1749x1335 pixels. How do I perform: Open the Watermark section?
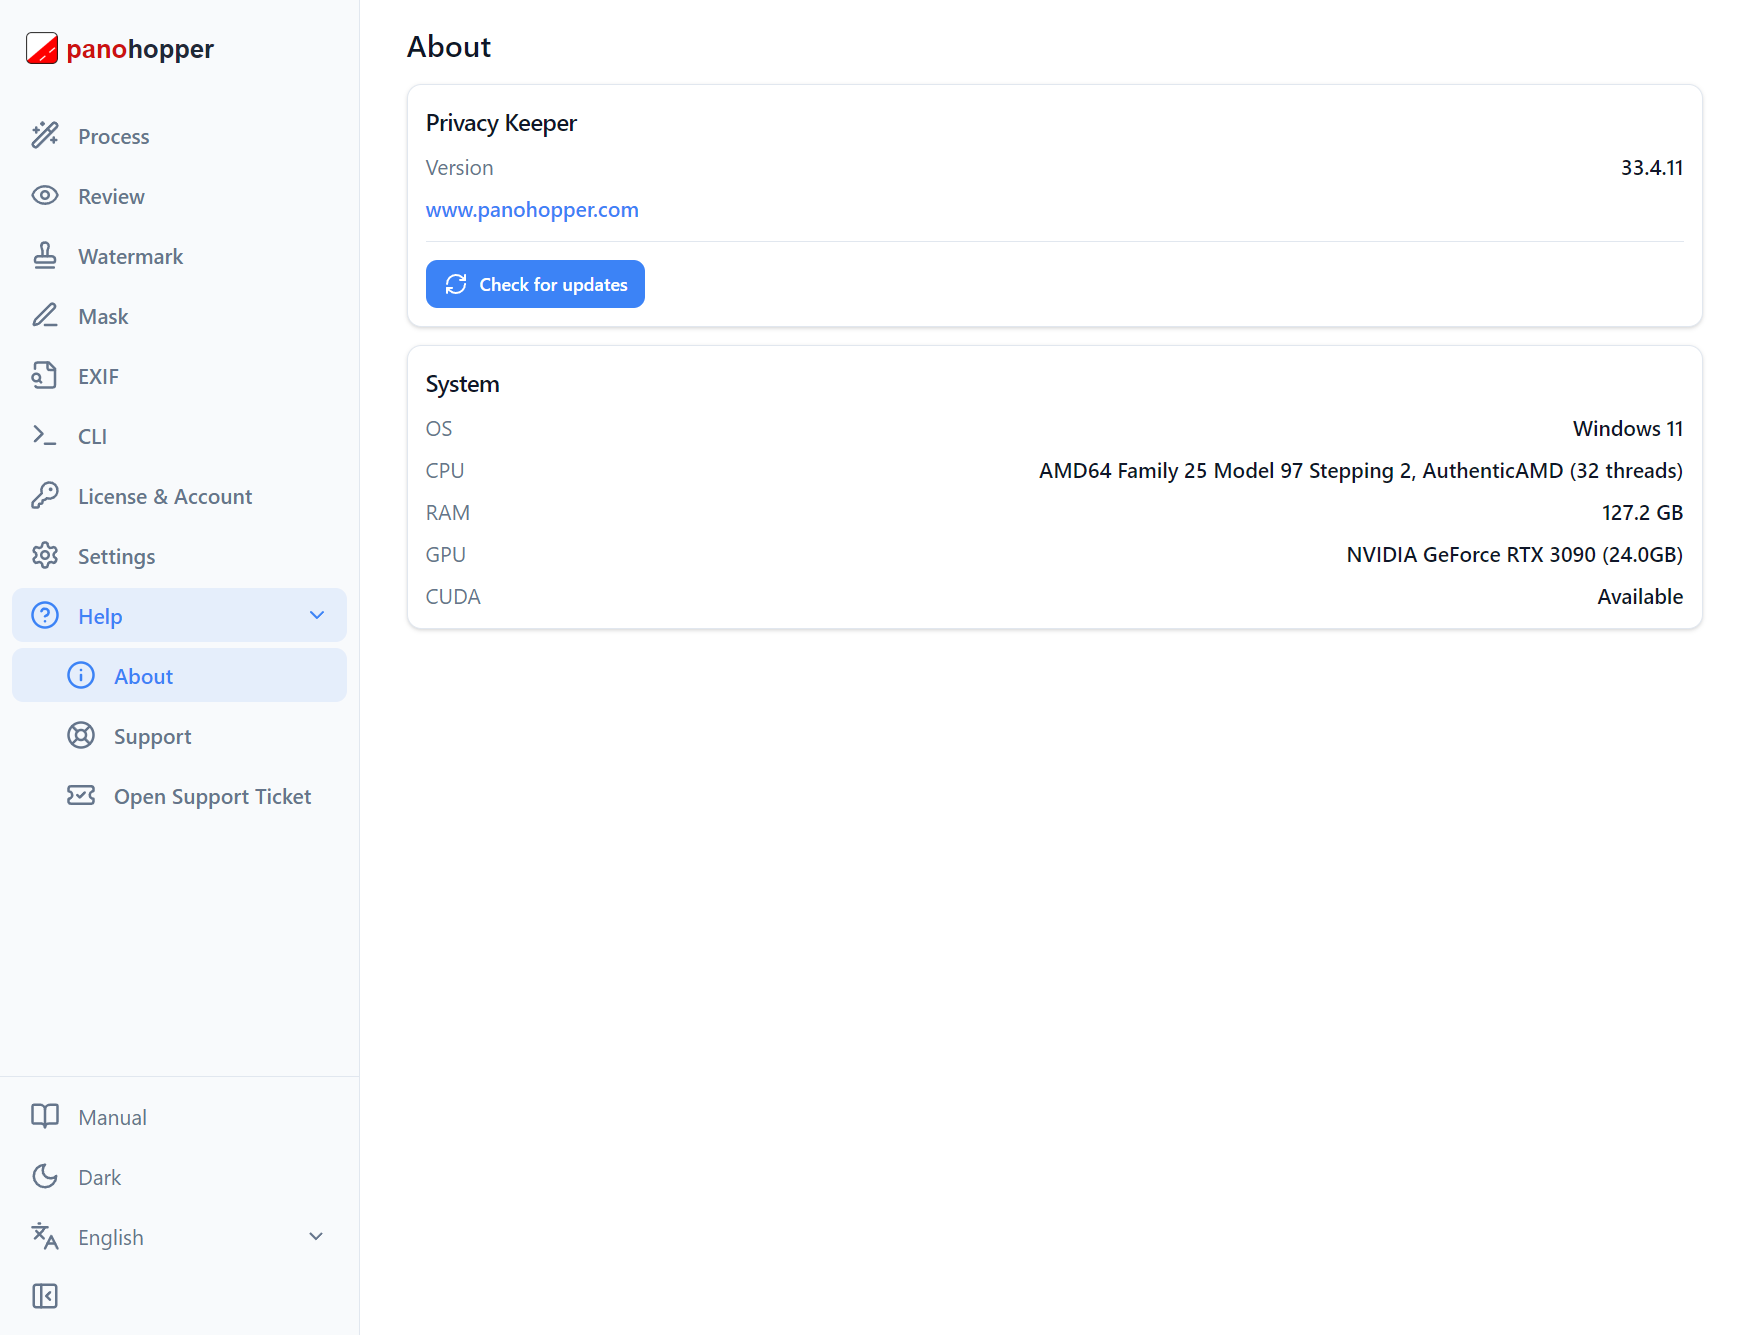tap(179, 255)
